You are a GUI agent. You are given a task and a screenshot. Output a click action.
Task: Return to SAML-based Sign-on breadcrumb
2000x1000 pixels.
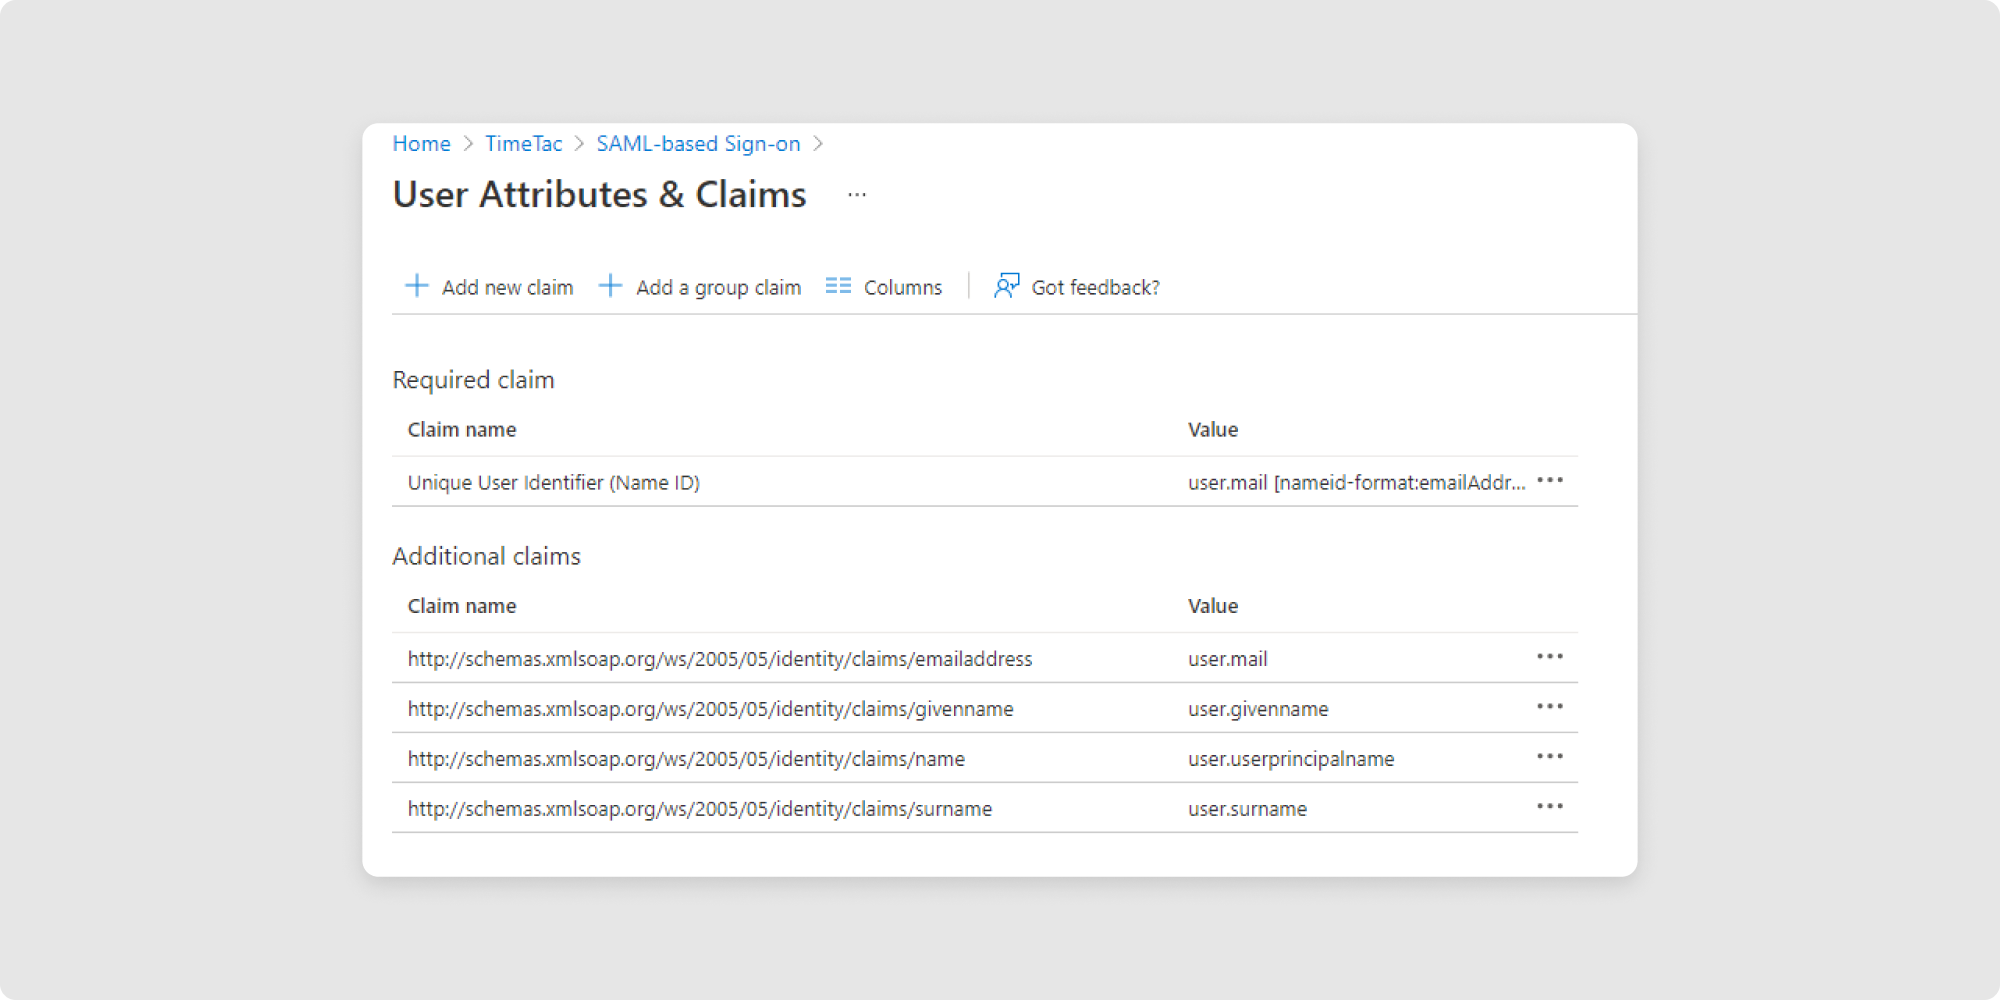pos(698,144)
